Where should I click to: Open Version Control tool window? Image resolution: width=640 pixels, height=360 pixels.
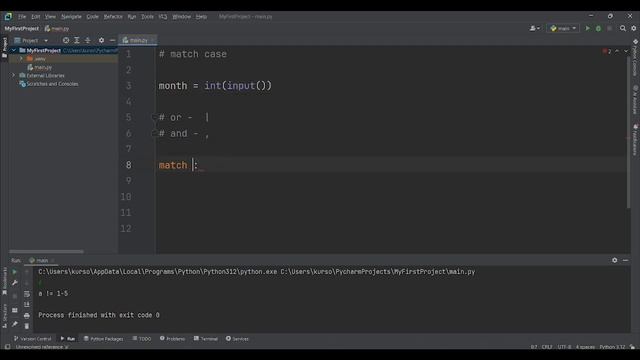click(x=32, y=339)
